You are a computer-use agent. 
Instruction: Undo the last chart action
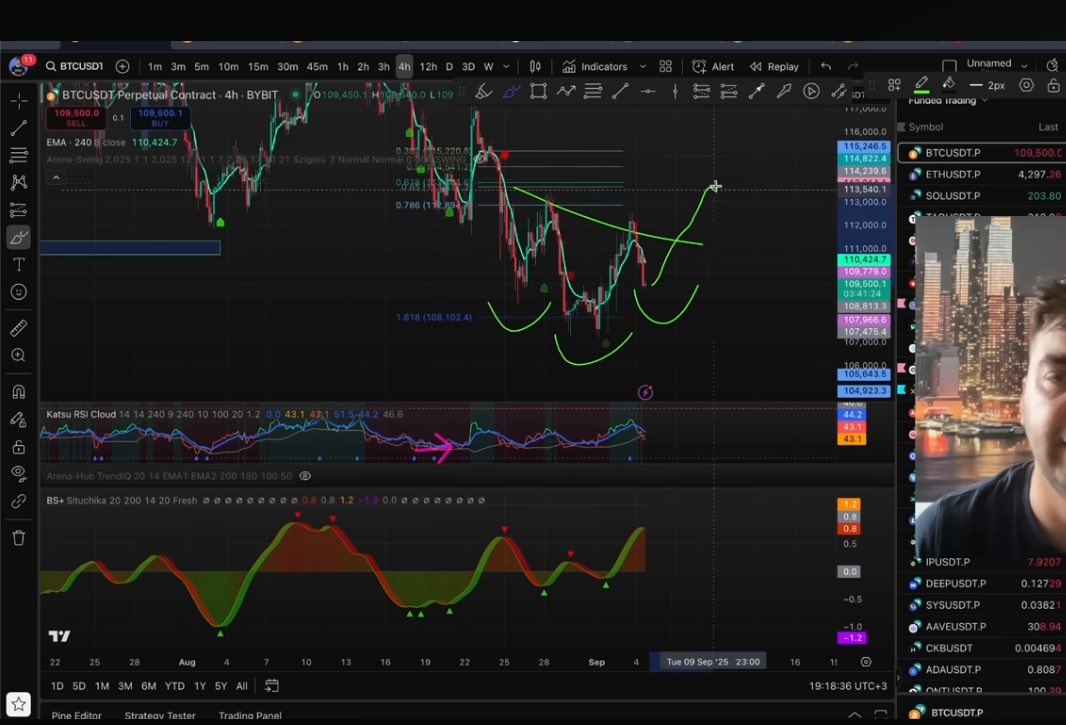826,67
